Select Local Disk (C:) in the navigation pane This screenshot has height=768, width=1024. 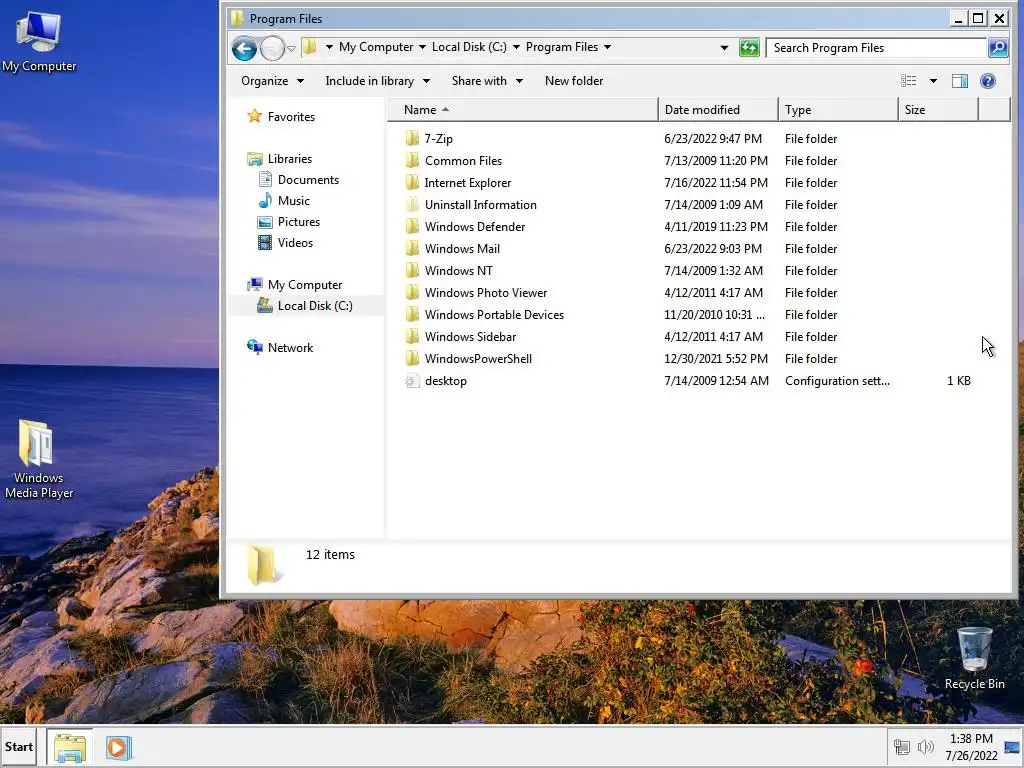[x=315, y=306]
